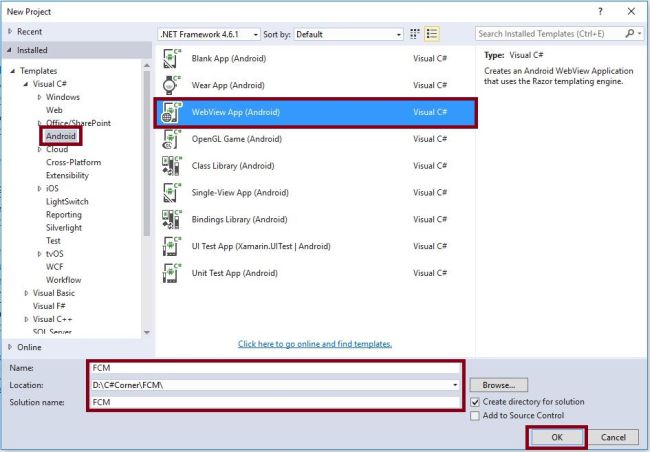
Task: Open the help question mark button
Action: 600,12
